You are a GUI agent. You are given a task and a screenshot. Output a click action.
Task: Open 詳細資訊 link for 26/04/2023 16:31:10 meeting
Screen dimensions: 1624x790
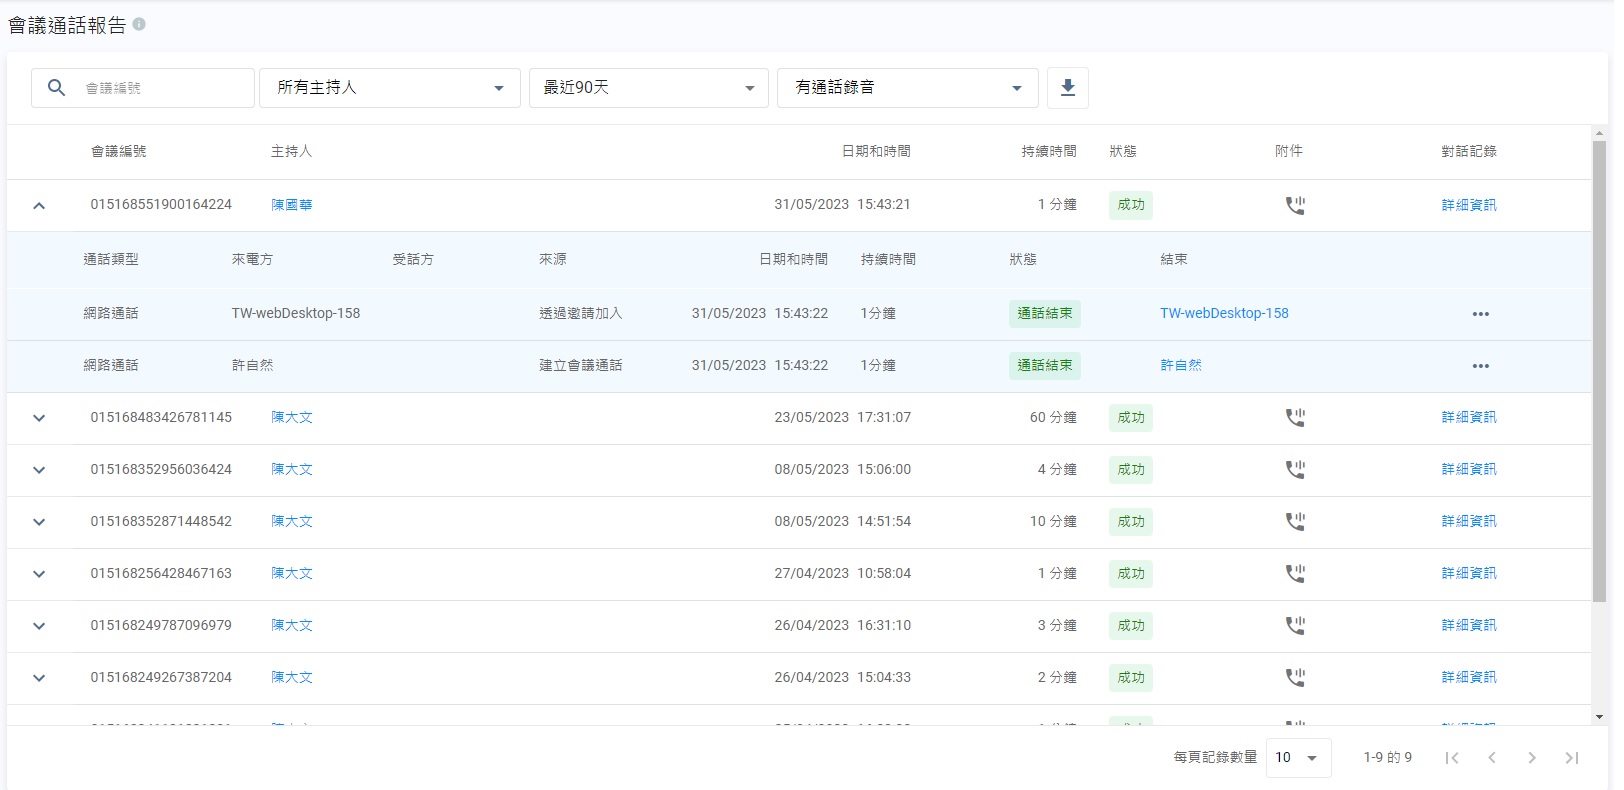point(1468,626)
